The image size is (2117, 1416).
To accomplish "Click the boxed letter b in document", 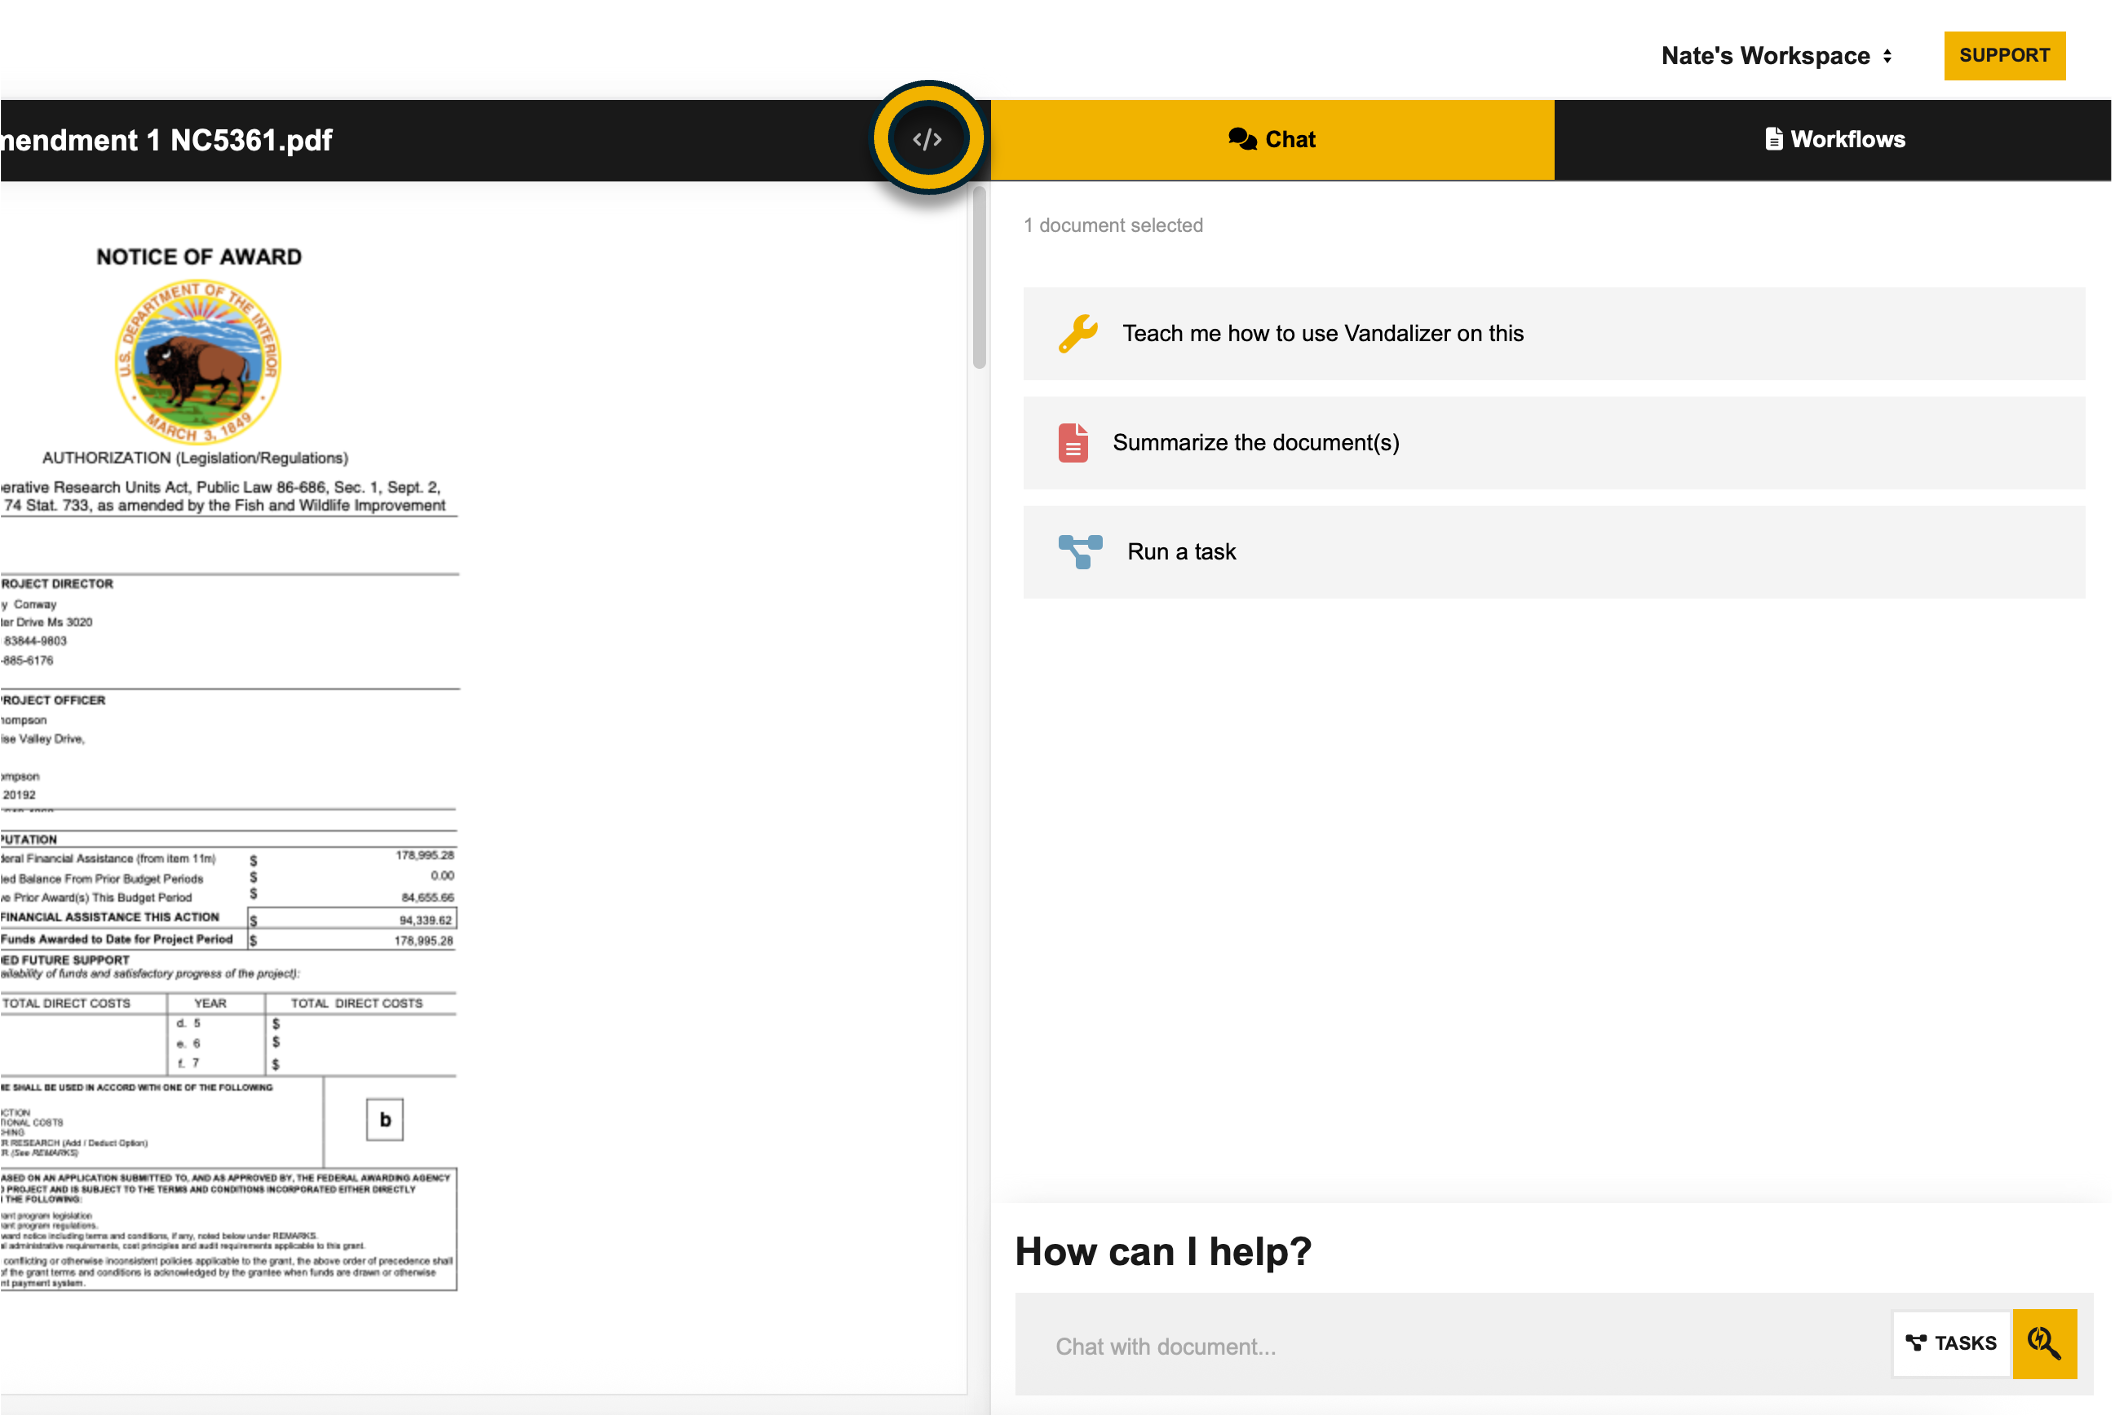I will coord(385,1120).
